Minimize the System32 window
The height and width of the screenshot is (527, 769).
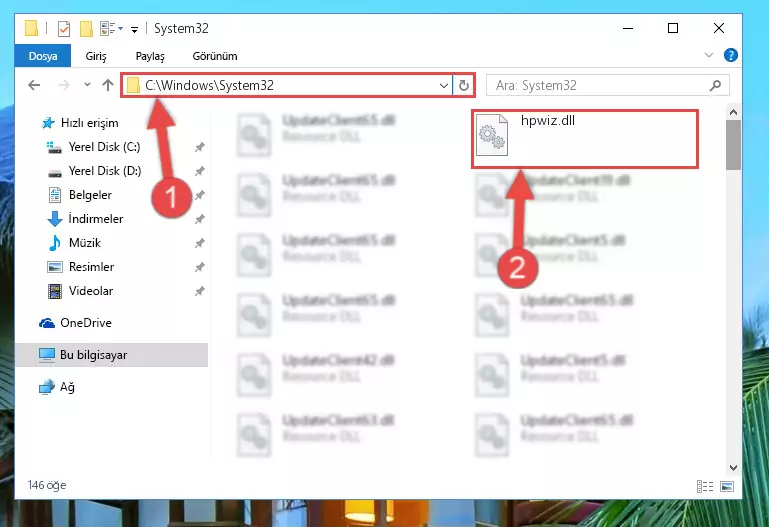coord(628,28)
